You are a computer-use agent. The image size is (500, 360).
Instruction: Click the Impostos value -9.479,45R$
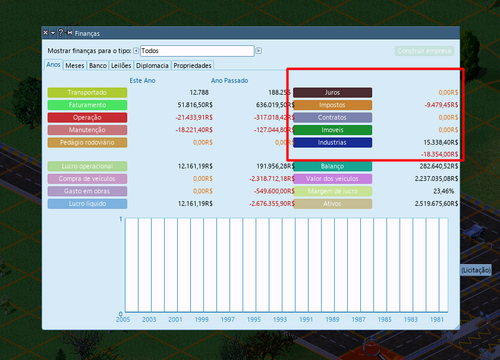tap(441, 105)
